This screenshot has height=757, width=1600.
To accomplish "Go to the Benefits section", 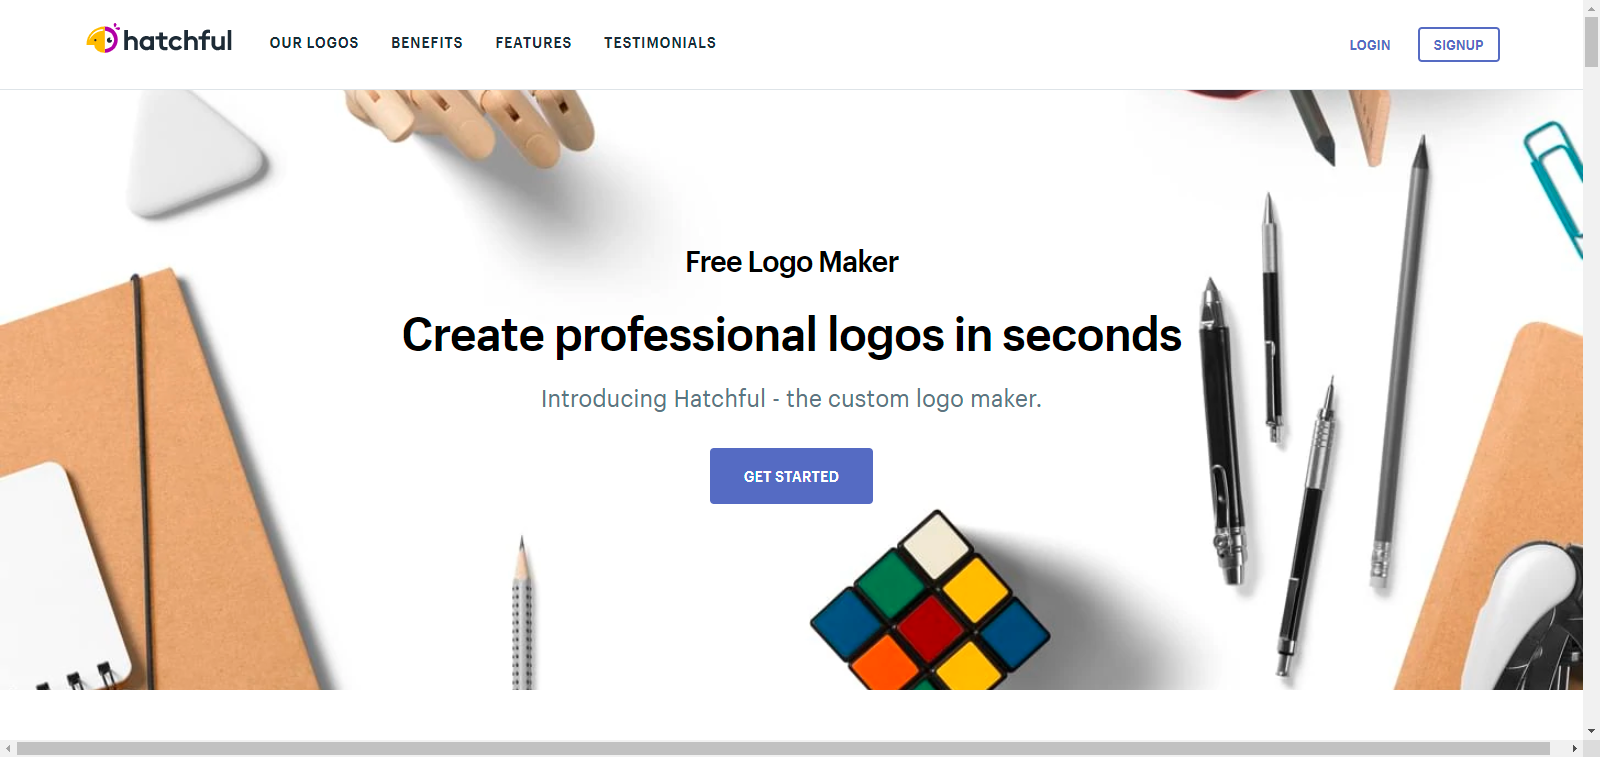I will pos(427,43).
